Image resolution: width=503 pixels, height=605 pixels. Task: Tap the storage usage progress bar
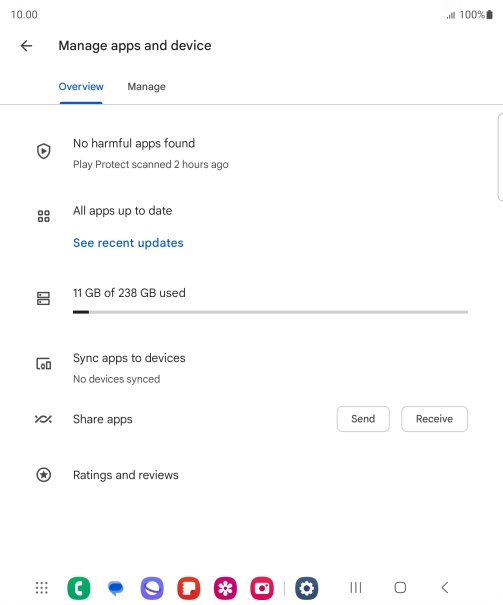270,312
